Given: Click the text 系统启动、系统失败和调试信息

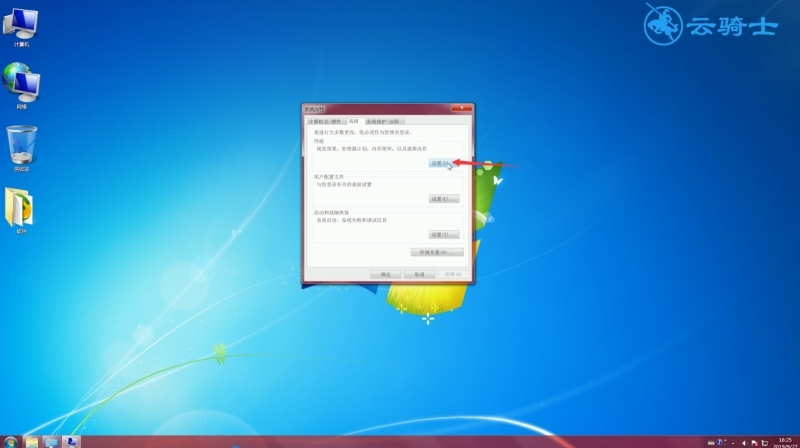Looking at the screenshot, I should 352,220.
